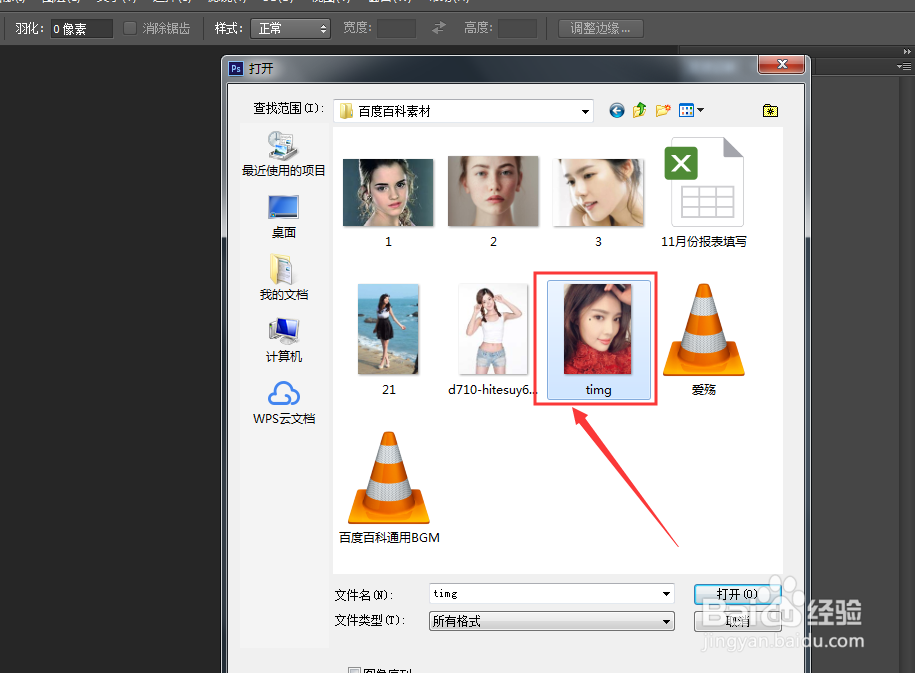Click the swap width and height arrows
The width and height of the screenshot is (915, 673).
point(439,27)
